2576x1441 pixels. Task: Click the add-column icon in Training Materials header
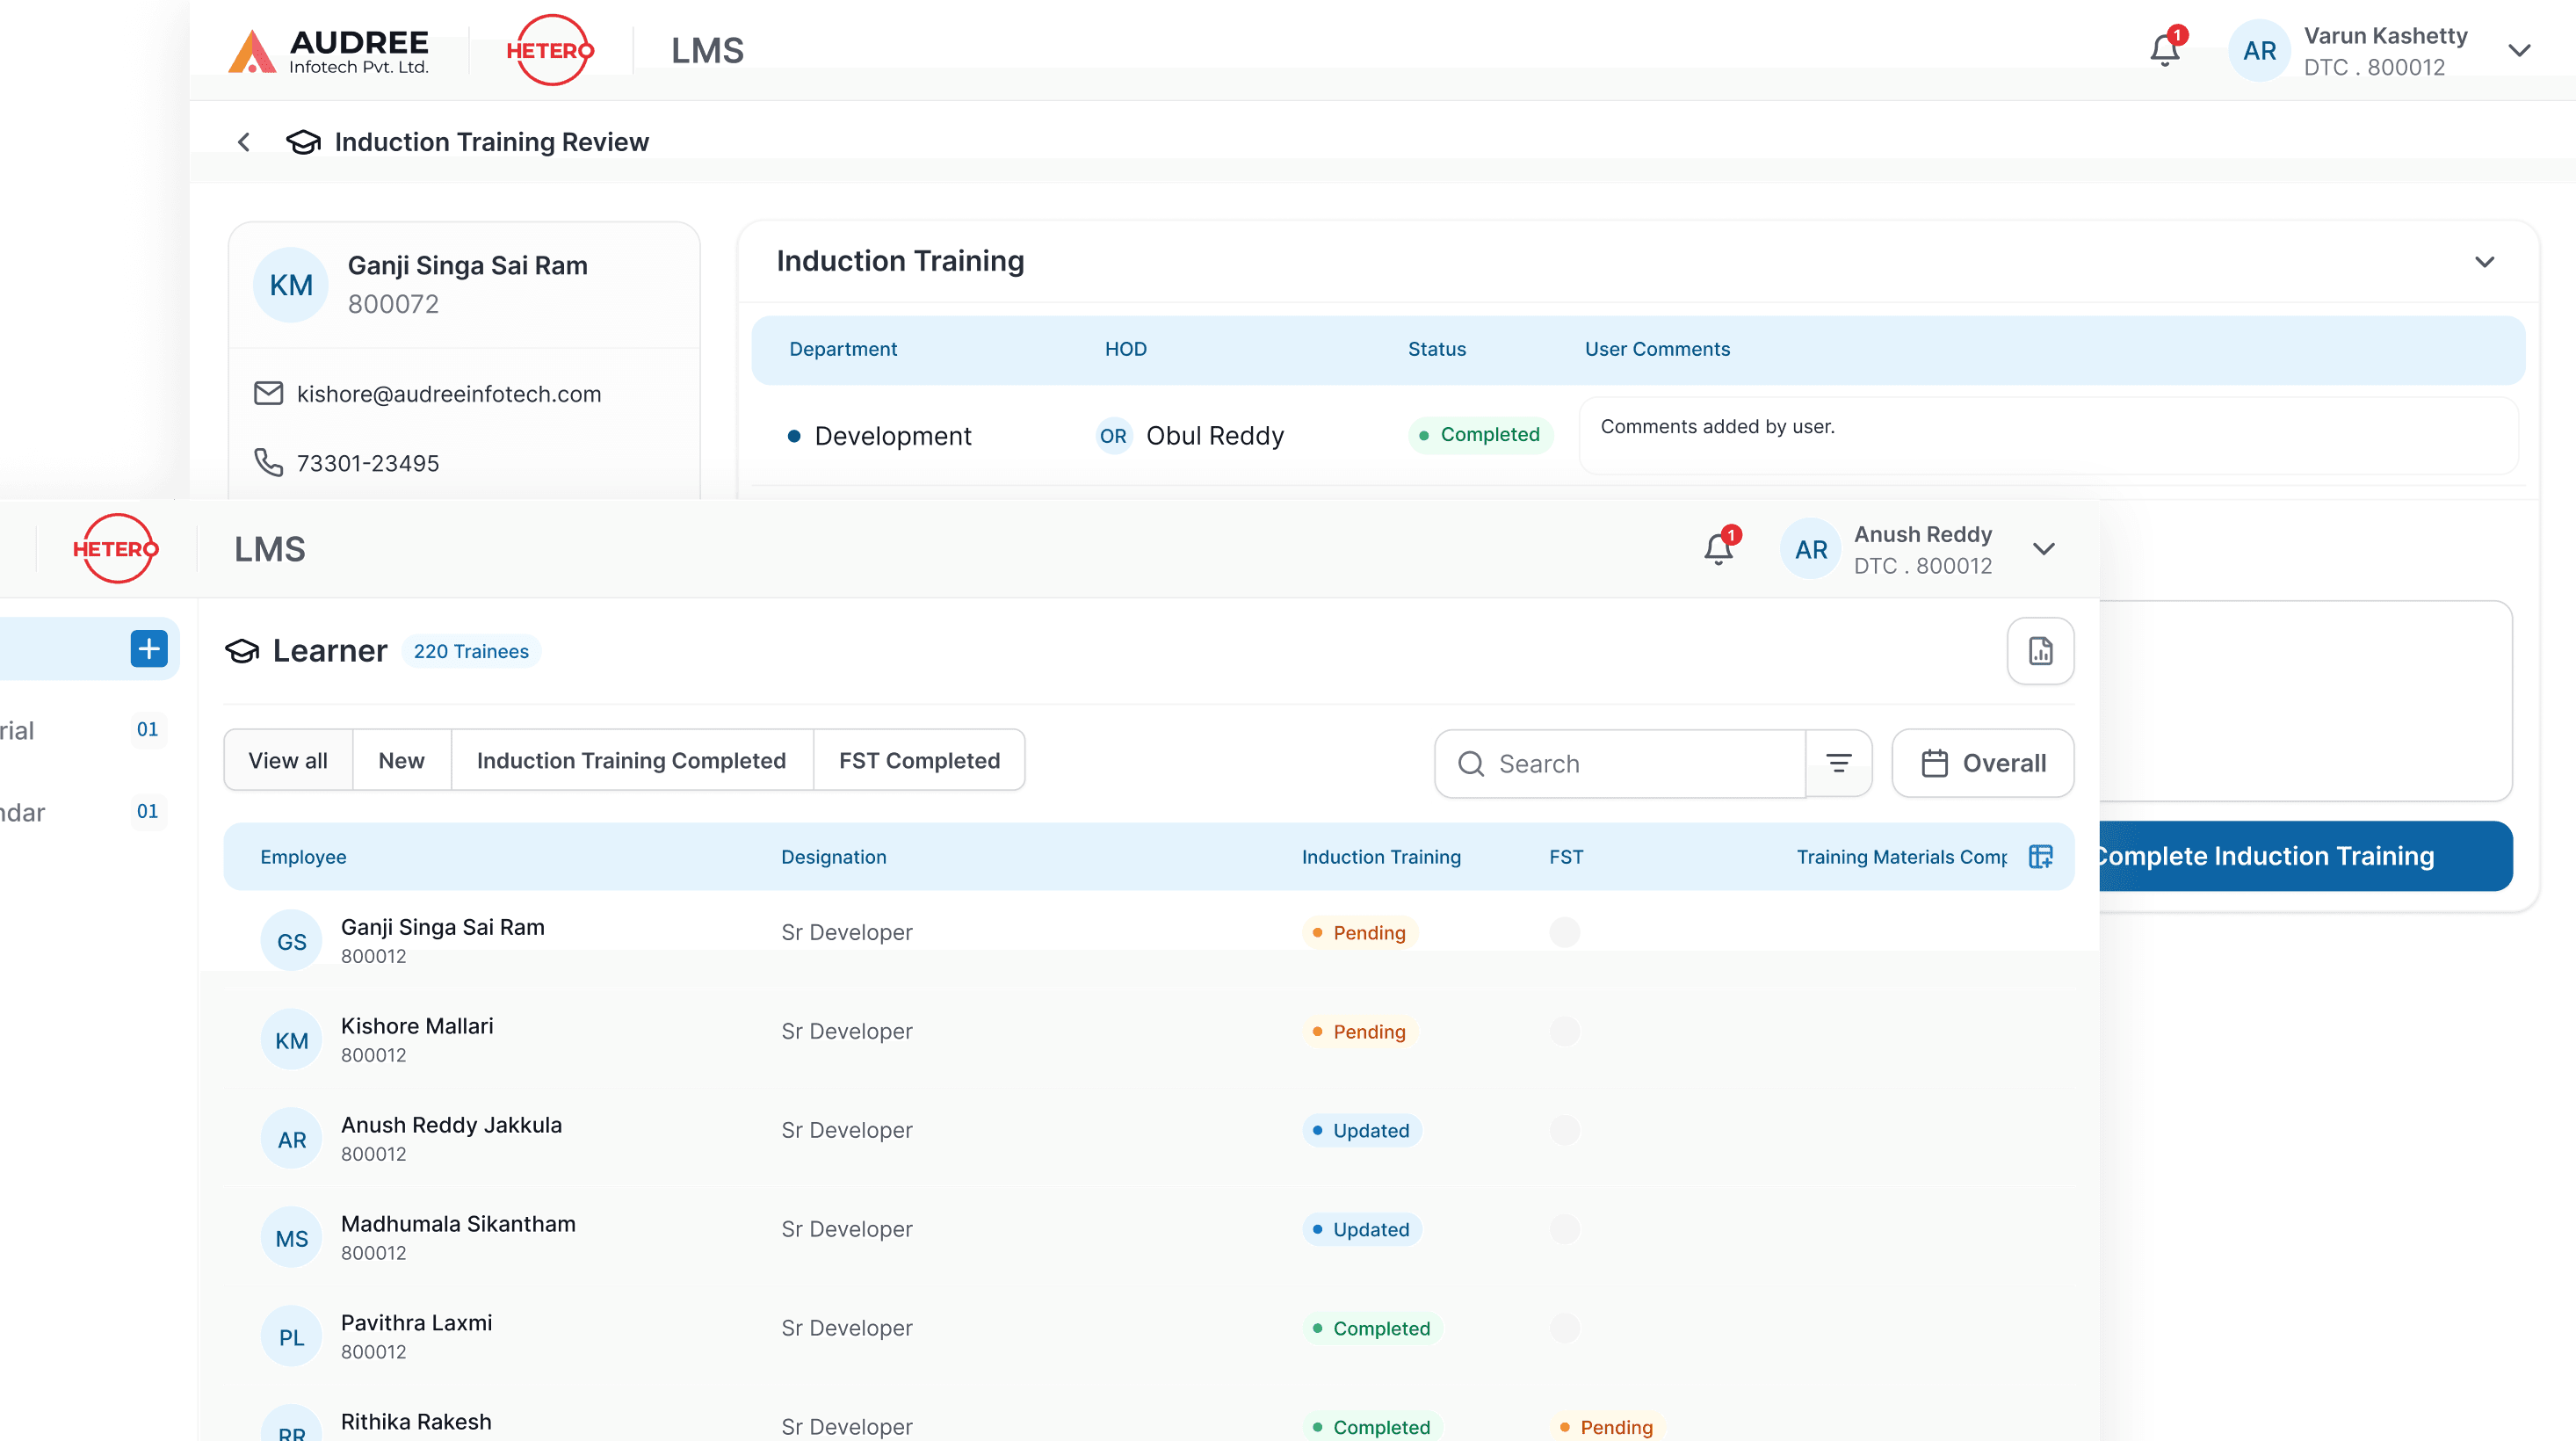tap(2041, 856)
